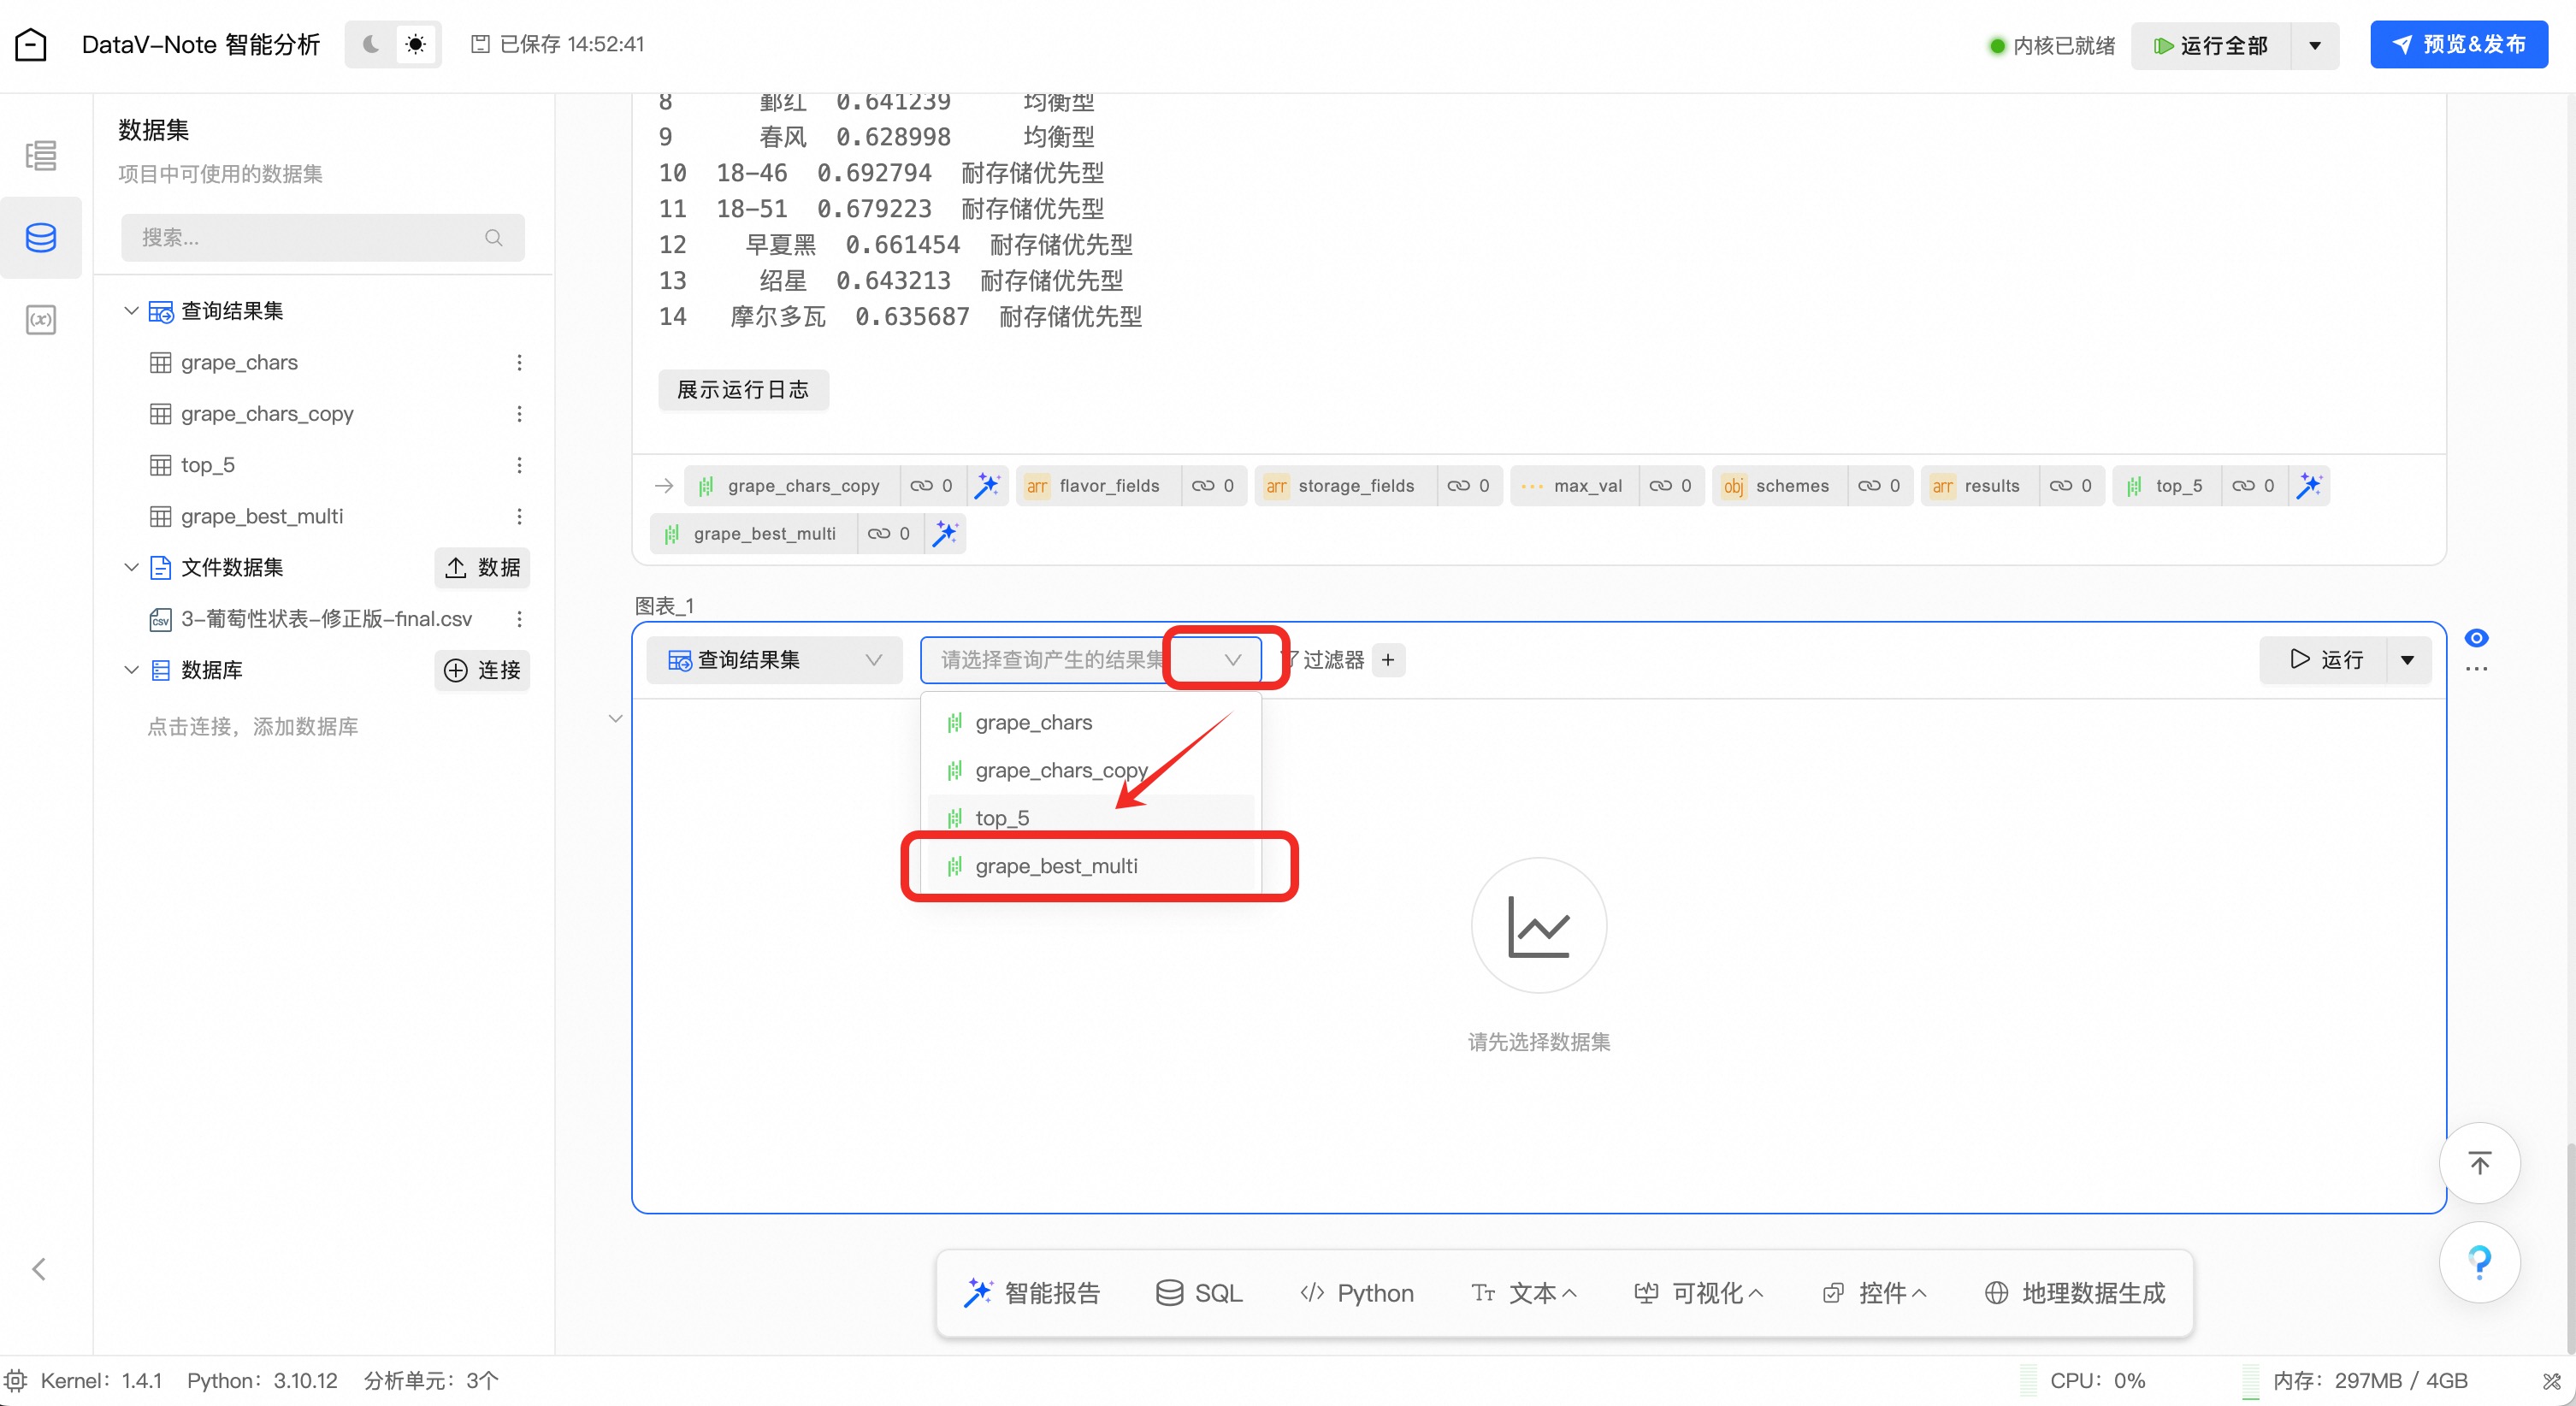
Task: Open the help question mark button
Action: pyautogui.click(x=2479, y=1262)
